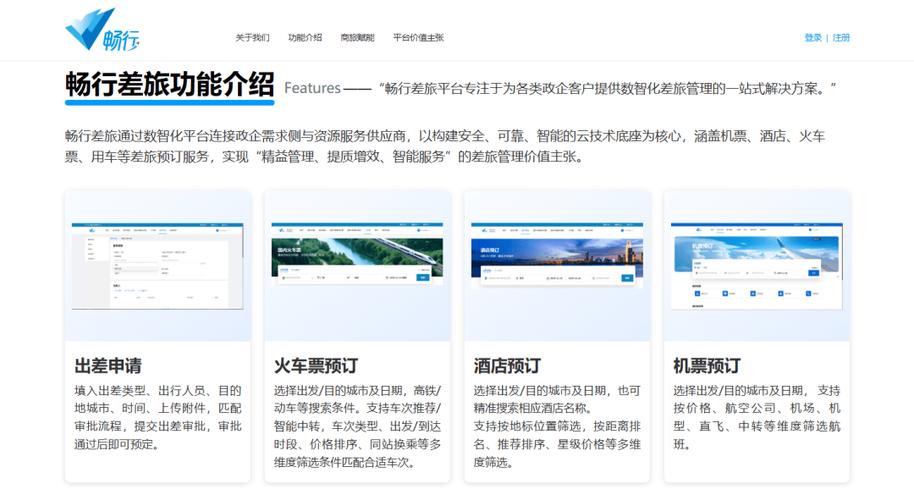Image resolution: width=914 pixels, height=500 pixels.
Task: Select the 酒店预订 card title
Action: (507, 366)
